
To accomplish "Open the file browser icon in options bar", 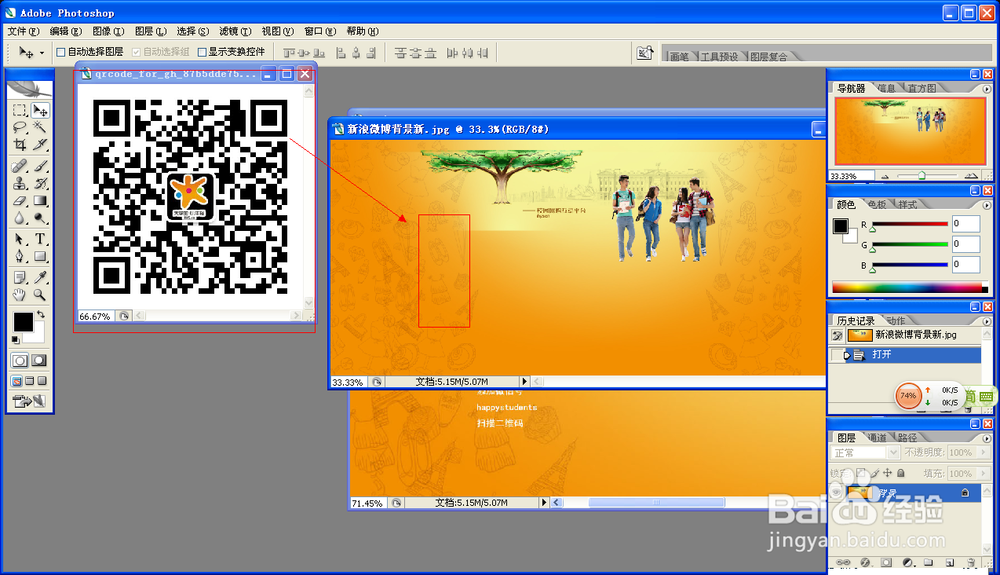I will (x=645, y=54).
